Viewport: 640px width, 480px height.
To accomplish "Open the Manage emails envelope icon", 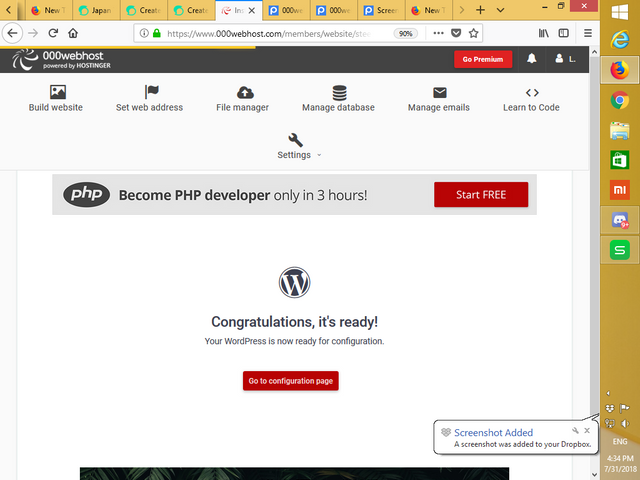I will pyautogui.click(x=440, y=93).
